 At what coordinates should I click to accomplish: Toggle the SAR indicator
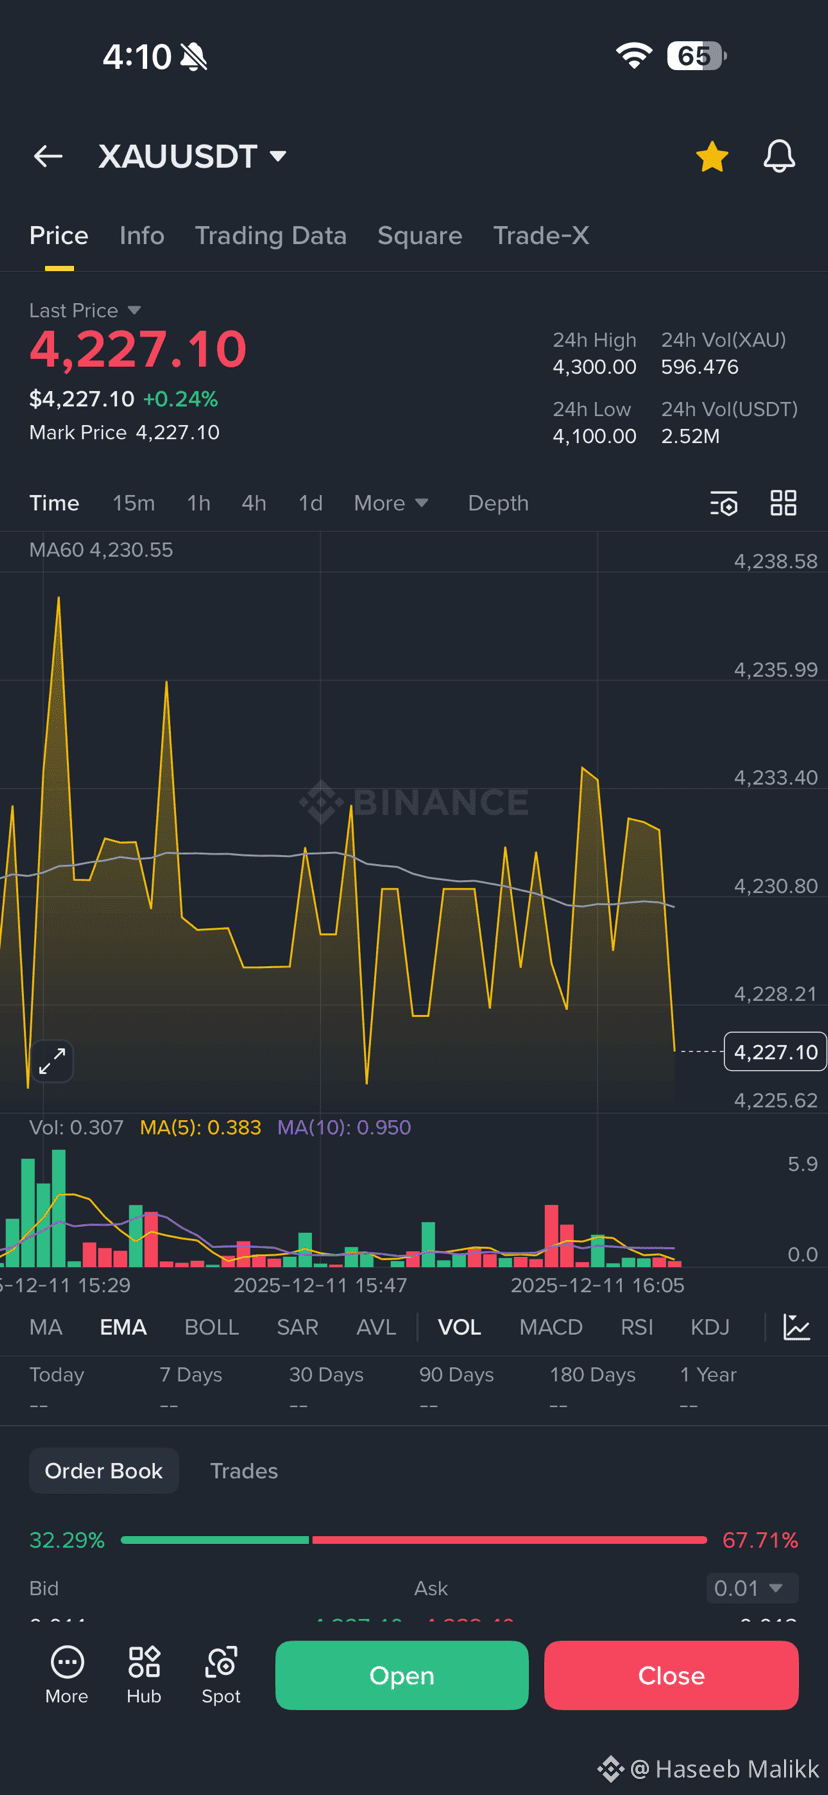pos(297,1327)
